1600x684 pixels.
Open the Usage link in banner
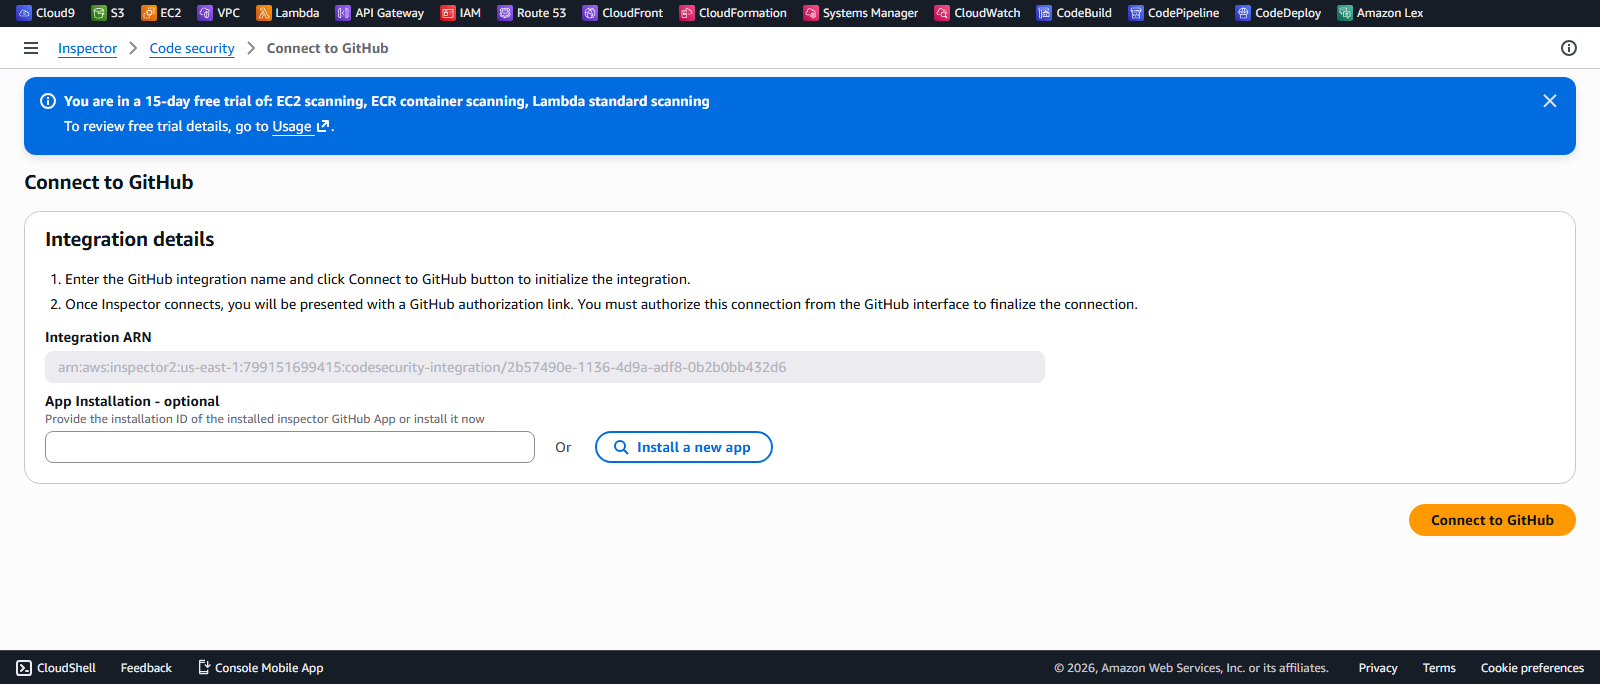[300, 127]
